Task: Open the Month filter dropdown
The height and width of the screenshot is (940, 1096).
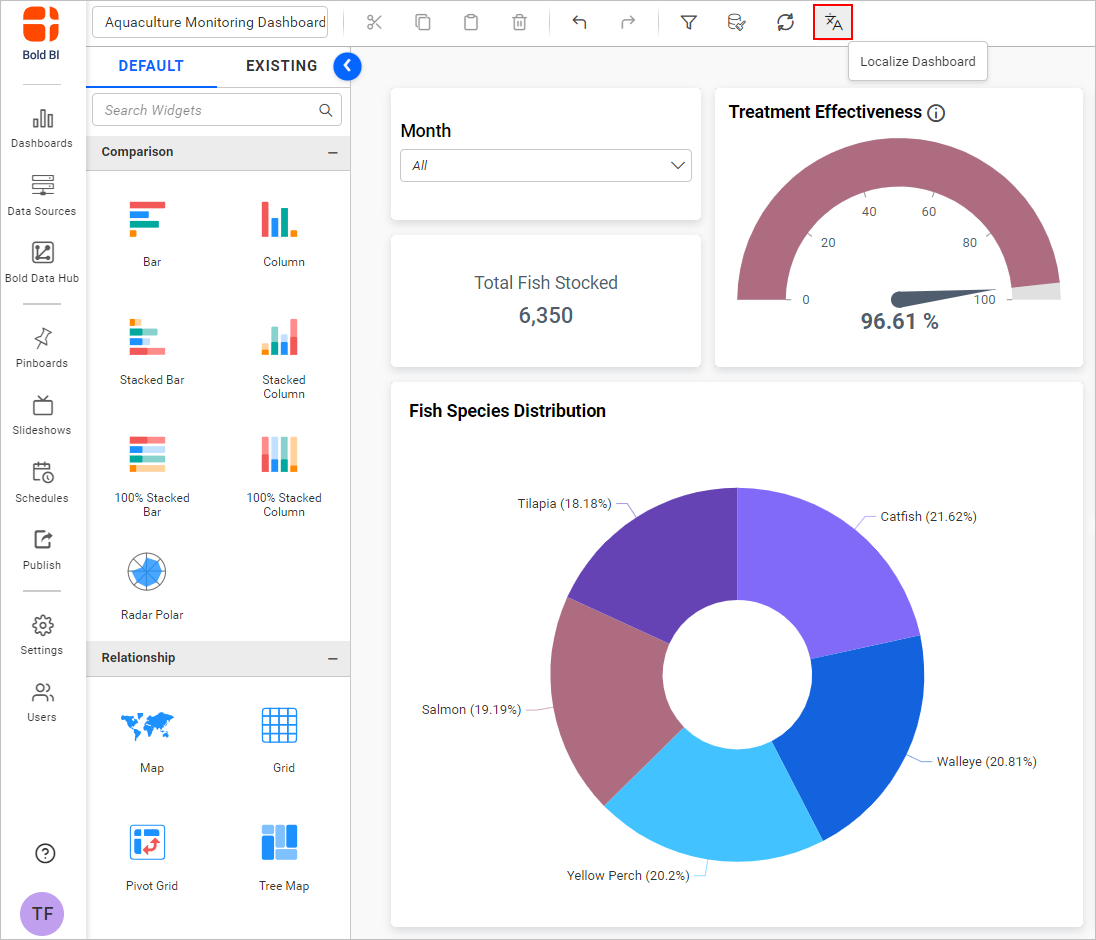Action: pos(545,166)
